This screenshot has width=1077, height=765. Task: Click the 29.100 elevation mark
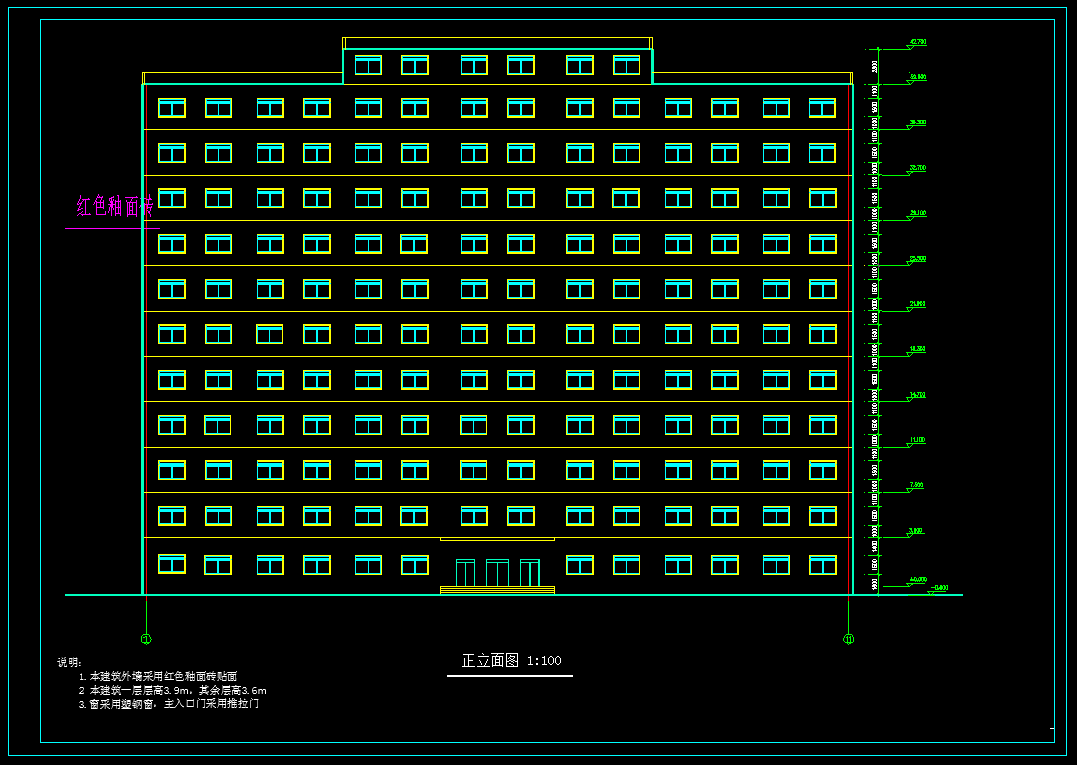(918, 214)
